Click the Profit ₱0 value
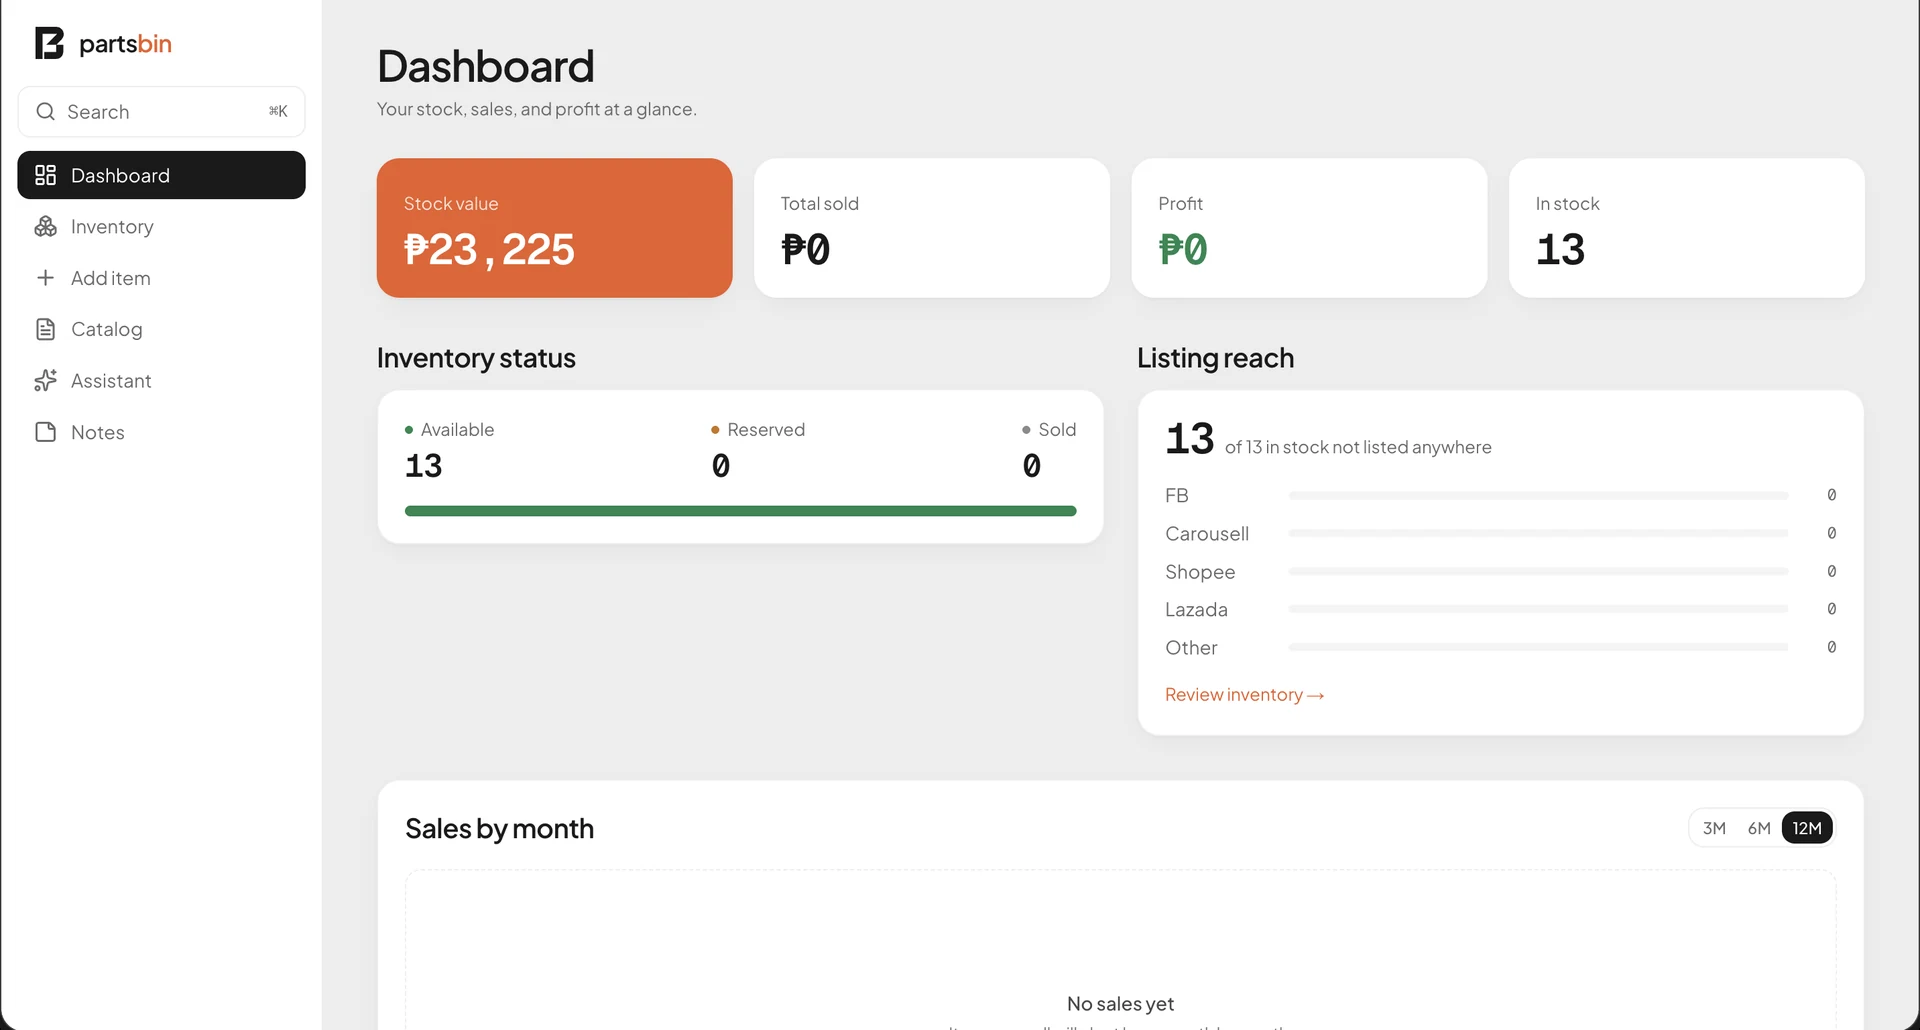Image resolution: width=1920 pixels, height=1030 pixels. tap(1183, 249)
